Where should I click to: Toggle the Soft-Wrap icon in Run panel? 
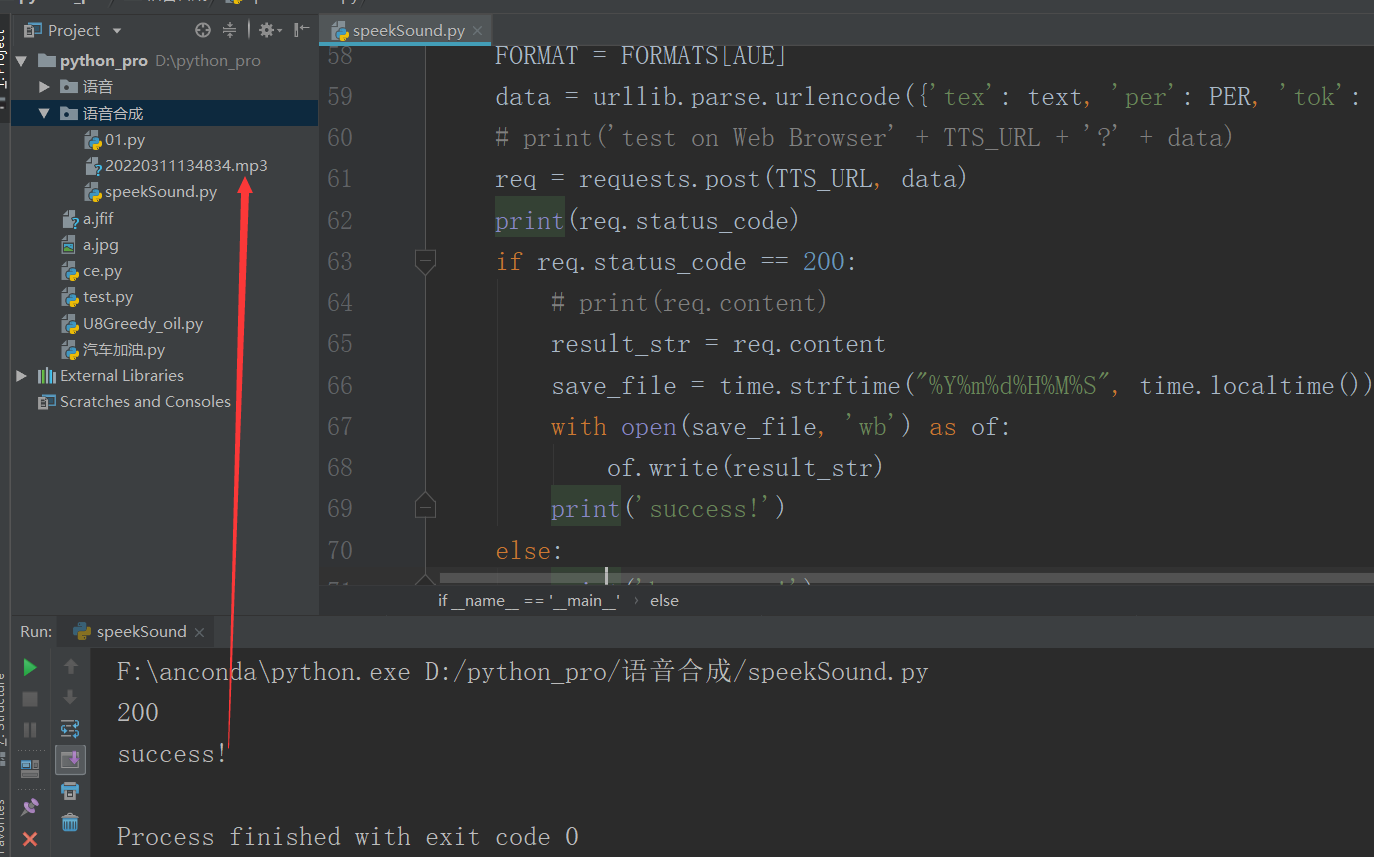pyautogui.click(x=70, y=728)
